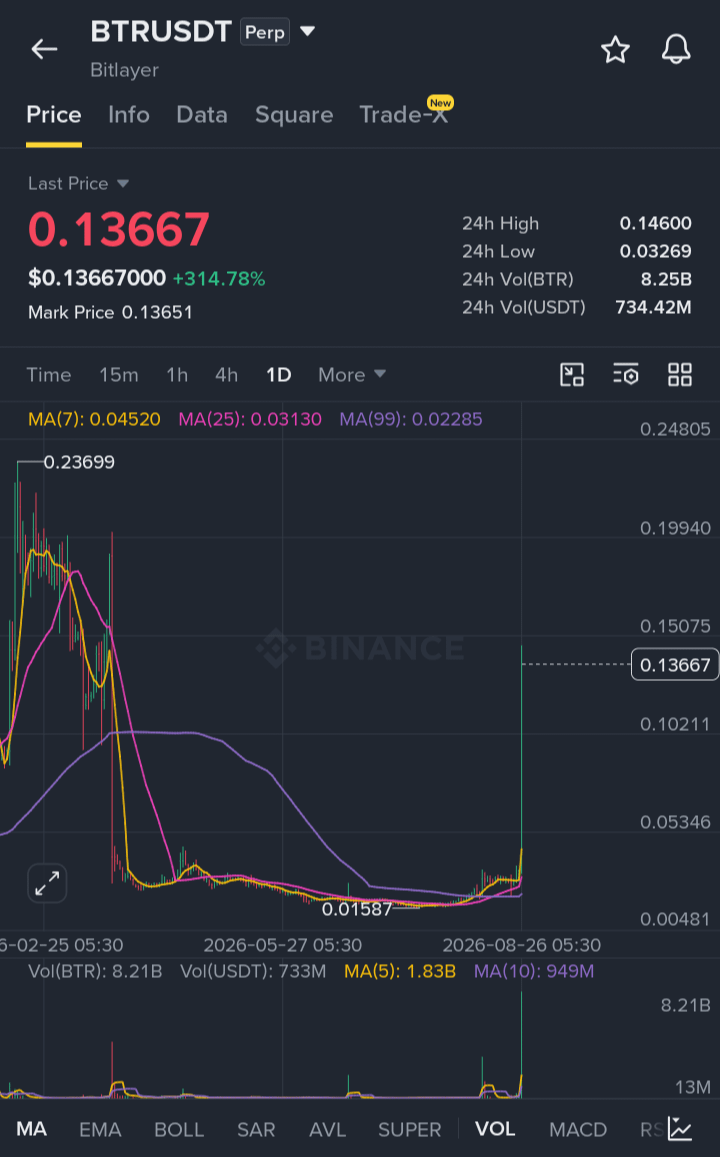Tap the current price label 0.13667 on axis

coord(675,665)
